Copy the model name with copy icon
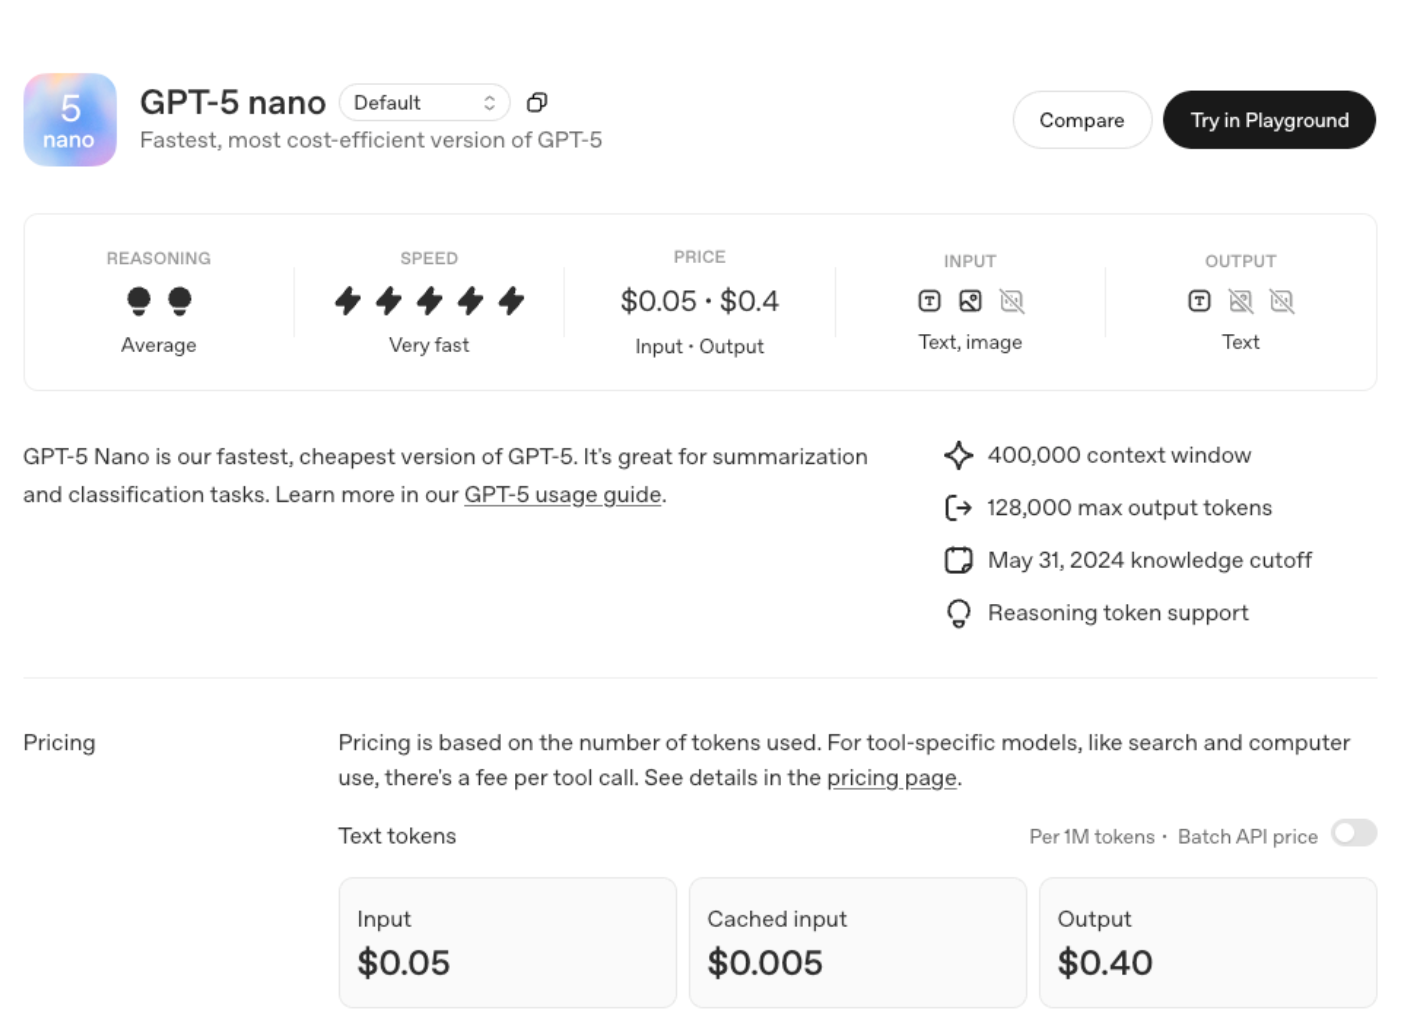The width and height of the screenshot is (1406, 1032). coord(537,103)
